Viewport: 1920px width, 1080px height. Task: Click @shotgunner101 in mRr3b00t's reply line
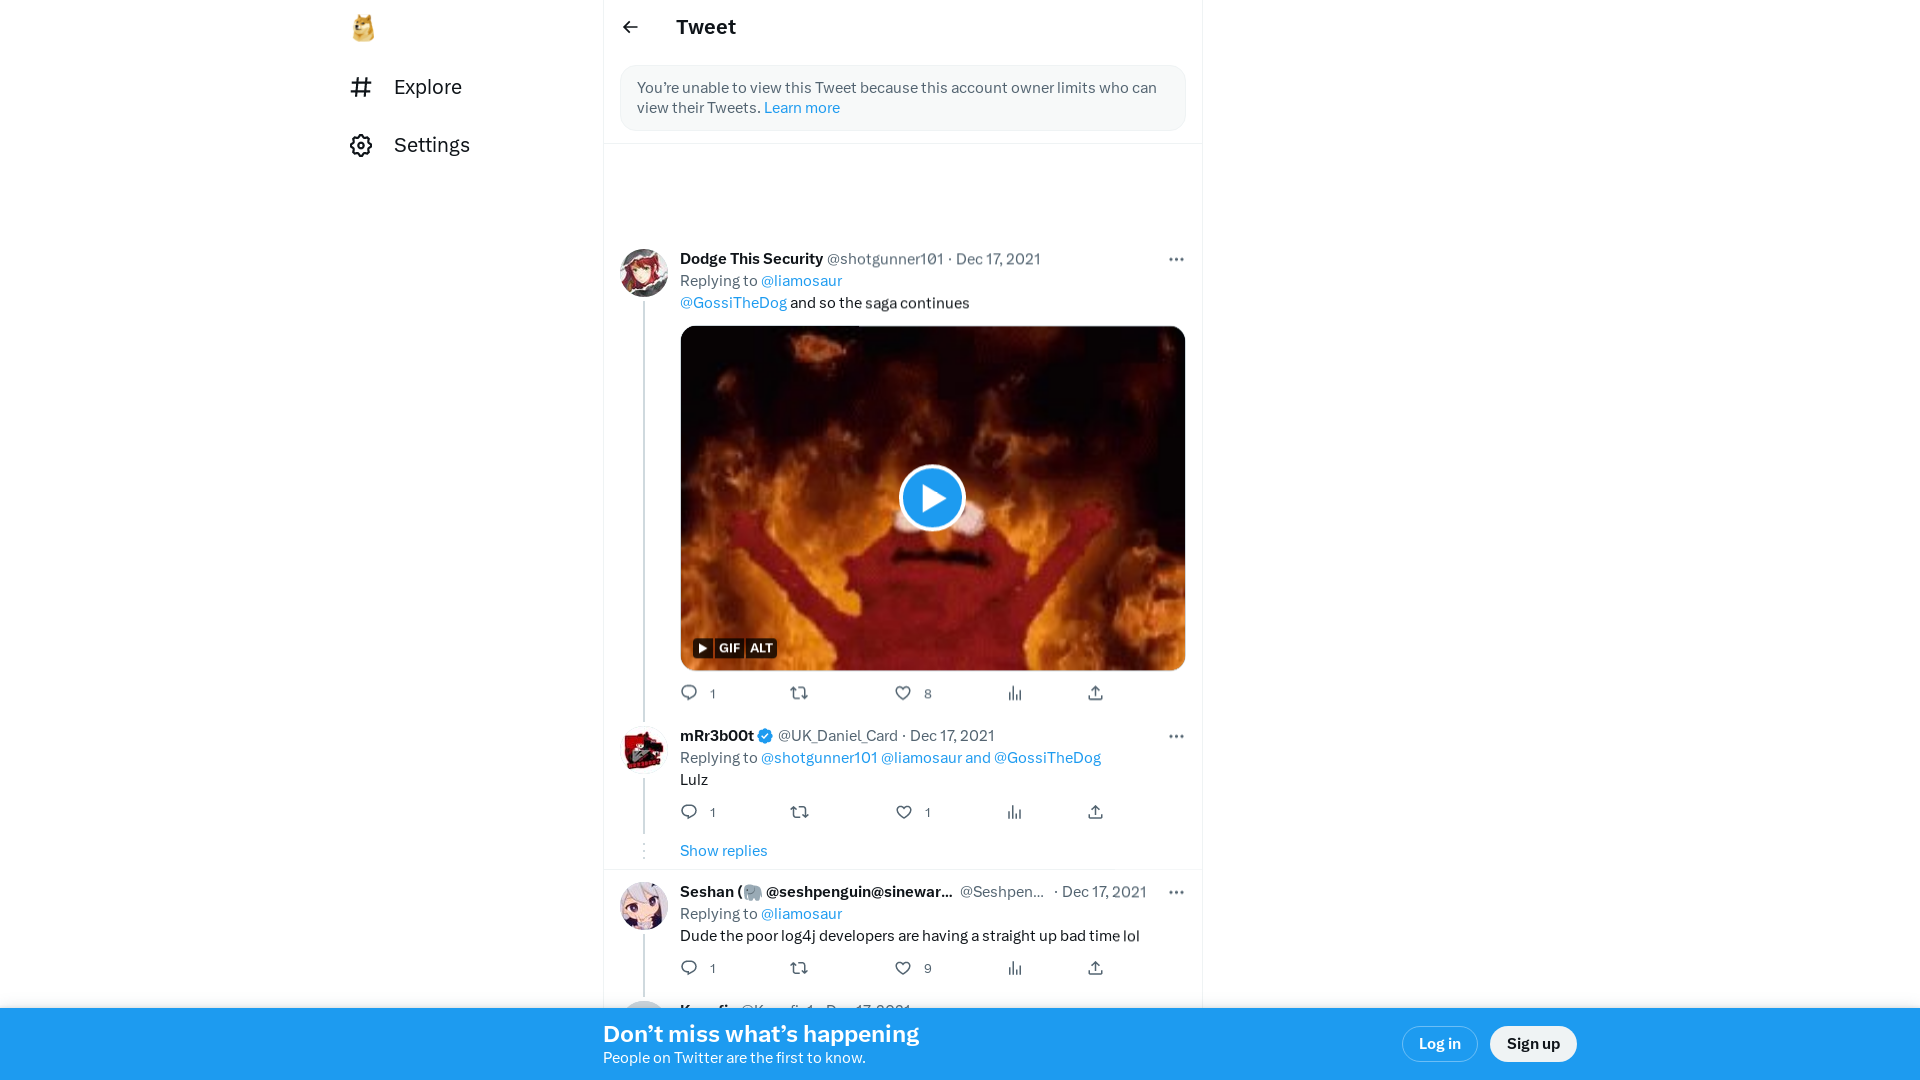coord(819,758)
